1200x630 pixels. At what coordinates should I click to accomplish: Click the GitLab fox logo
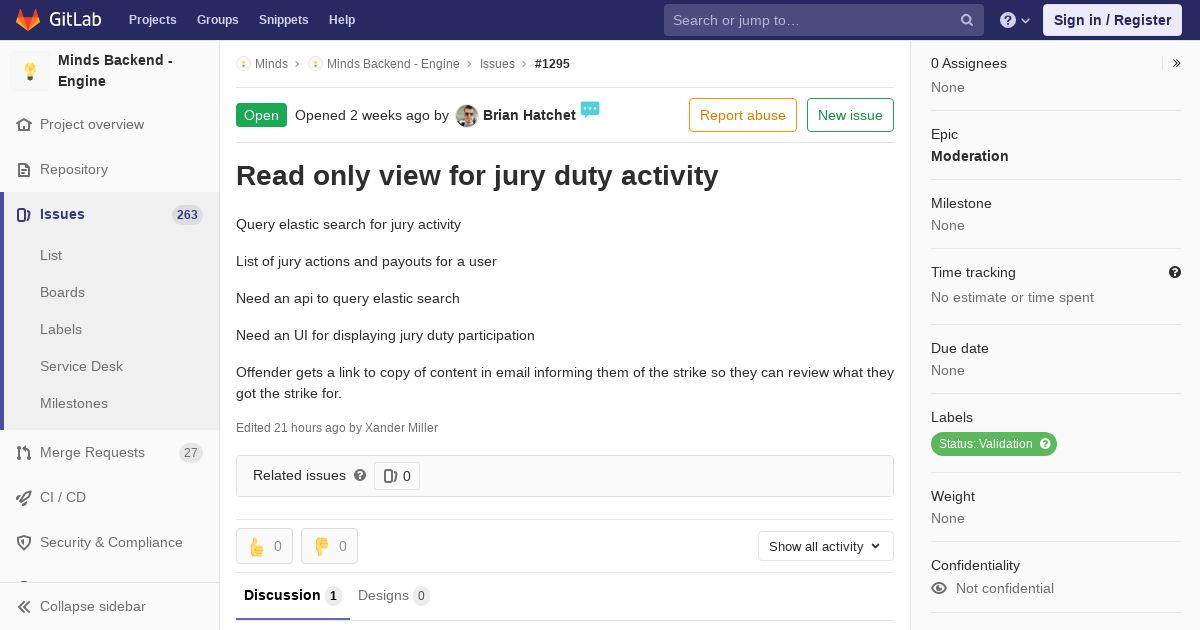(x=28, y=19)
